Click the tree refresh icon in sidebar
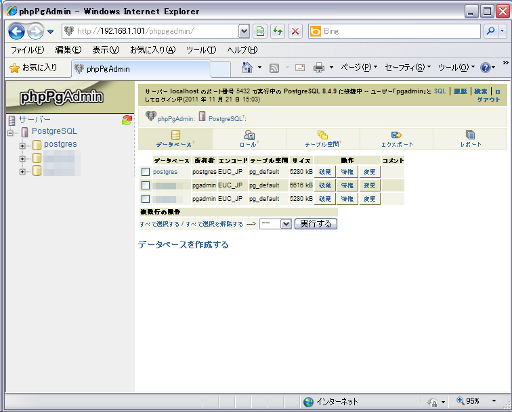512x412 pixels. [x=127, y=120]
